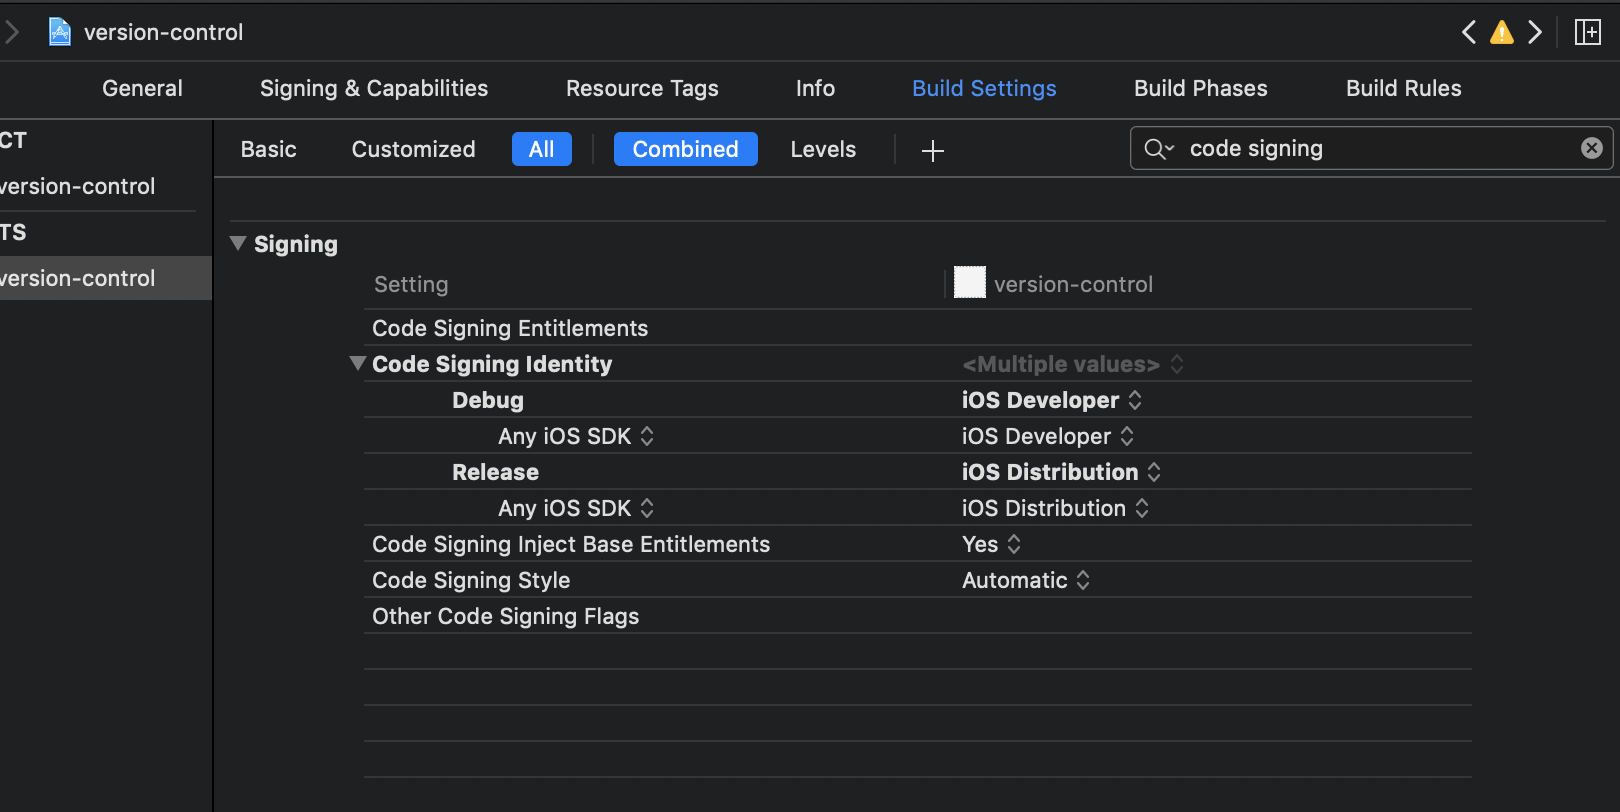
Task: Select the Basic settings filter
Action: (x=269, y=149)
